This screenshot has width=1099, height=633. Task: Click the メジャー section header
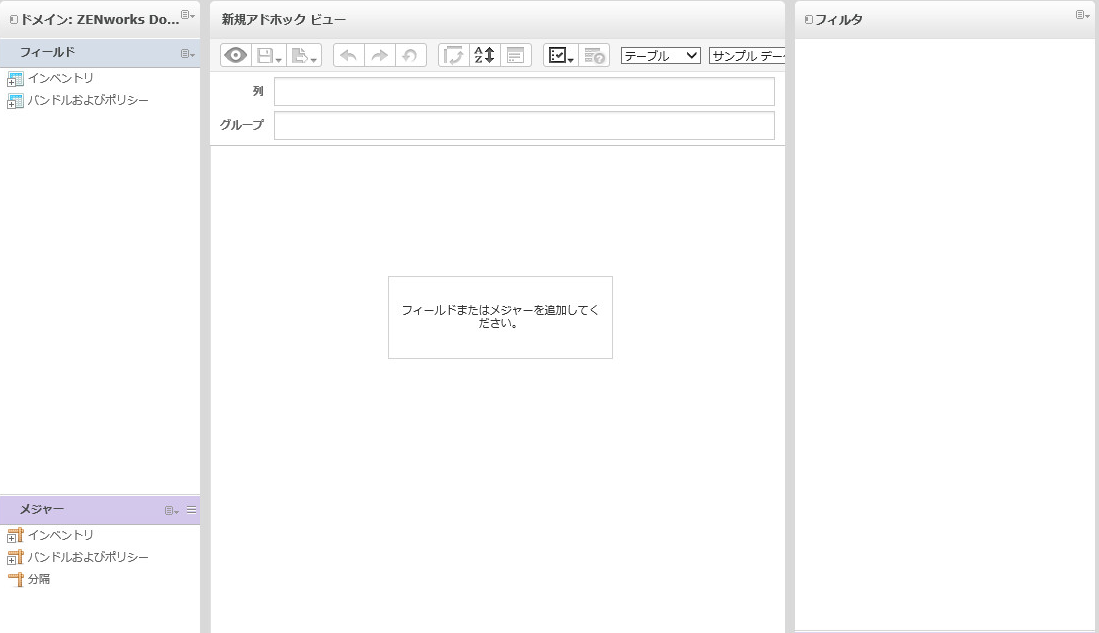point(100,510)
